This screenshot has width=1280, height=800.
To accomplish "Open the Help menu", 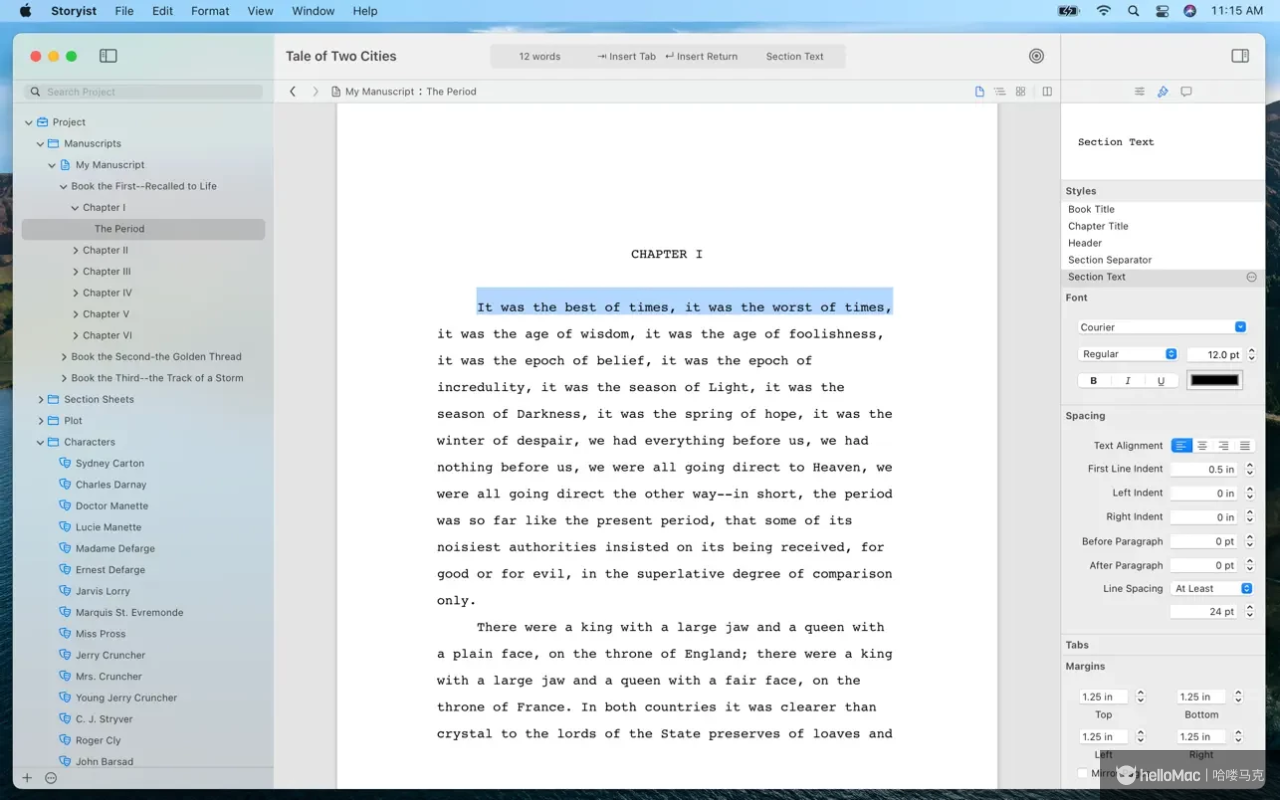I will [365, 11].
